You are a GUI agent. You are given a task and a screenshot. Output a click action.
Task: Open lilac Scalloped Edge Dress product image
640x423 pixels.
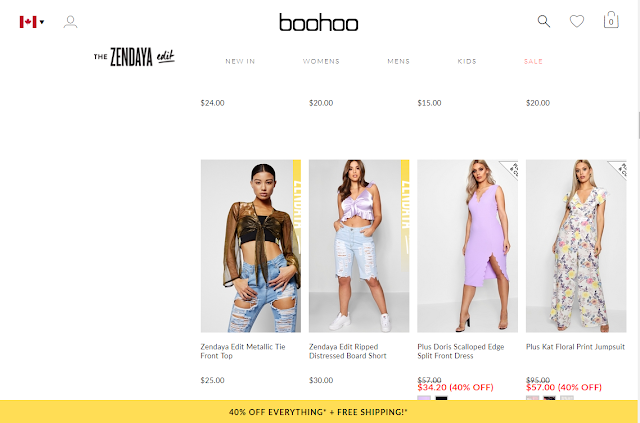pyautogui.click(x=467, y=246)
